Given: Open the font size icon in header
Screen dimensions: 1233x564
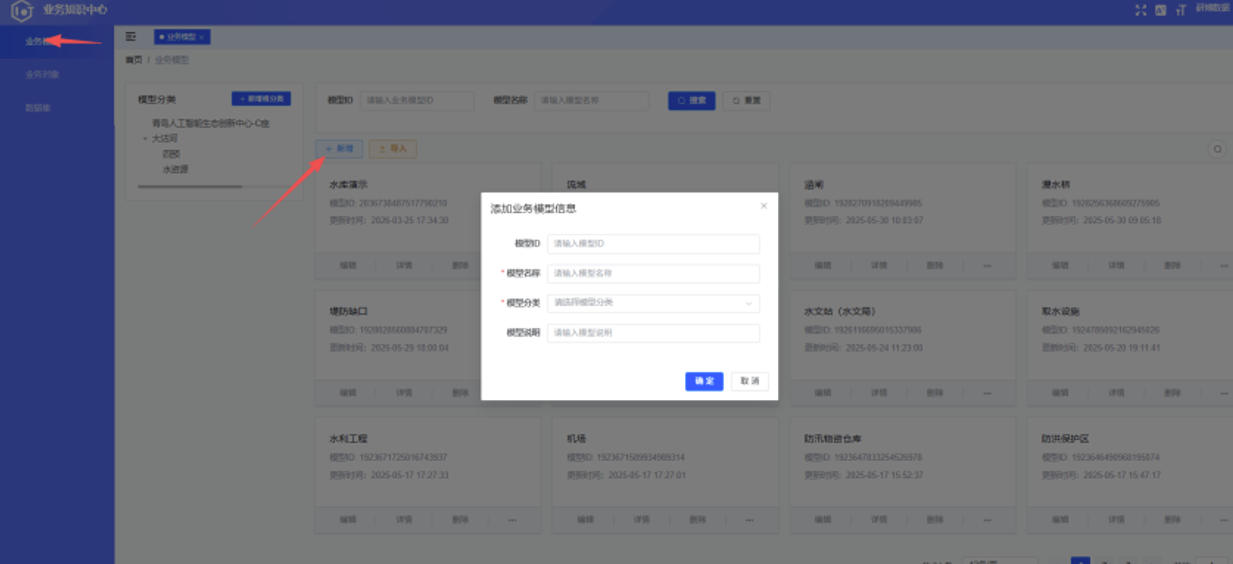Looking at the screenshot, I should click(1181, 10).
